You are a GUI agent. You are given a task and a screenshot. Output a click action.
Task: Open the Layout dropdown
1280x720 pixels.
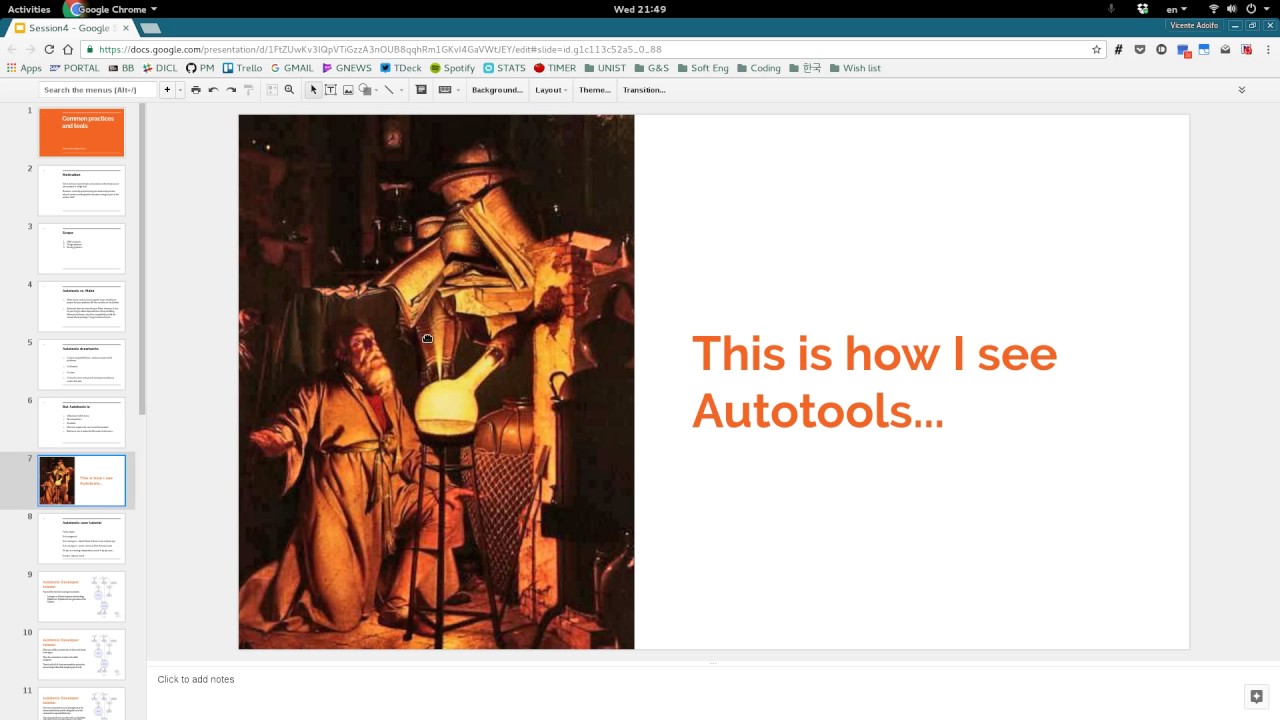551,90
